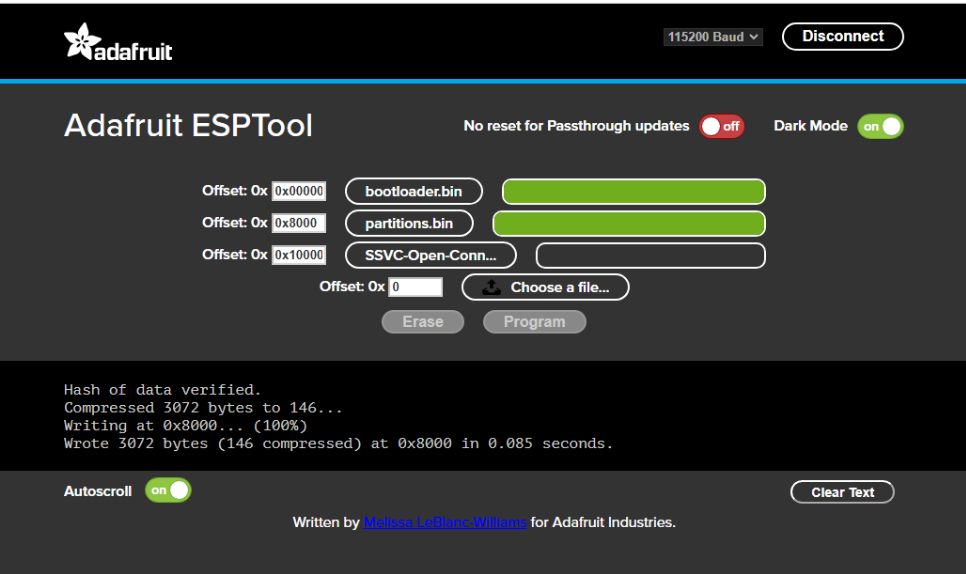
Task: Turn off Dark Mode toggle
Action: pos(880,127)
